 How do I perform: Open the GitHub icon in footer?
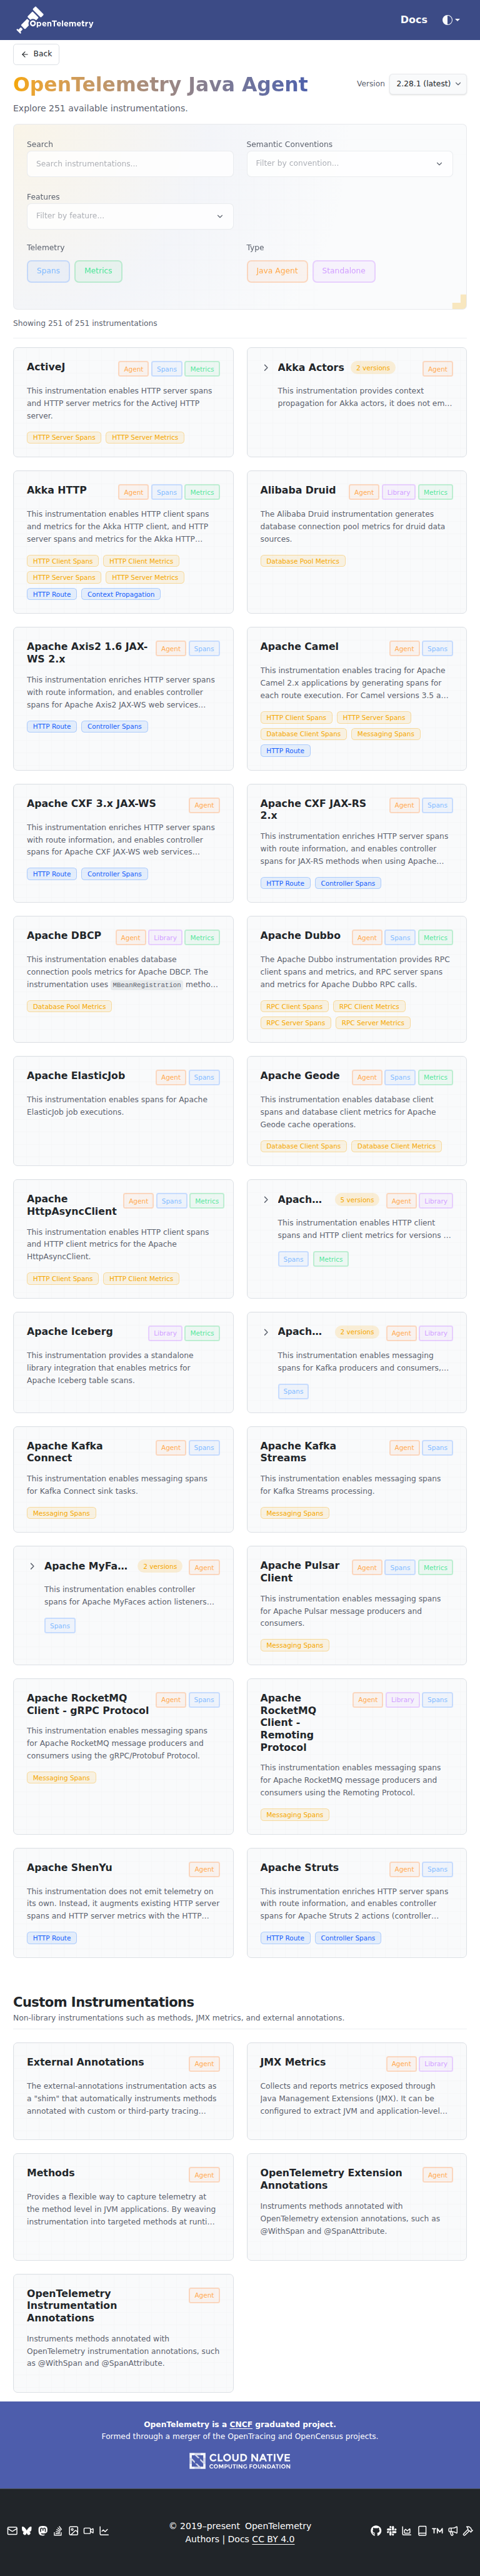376,2531
